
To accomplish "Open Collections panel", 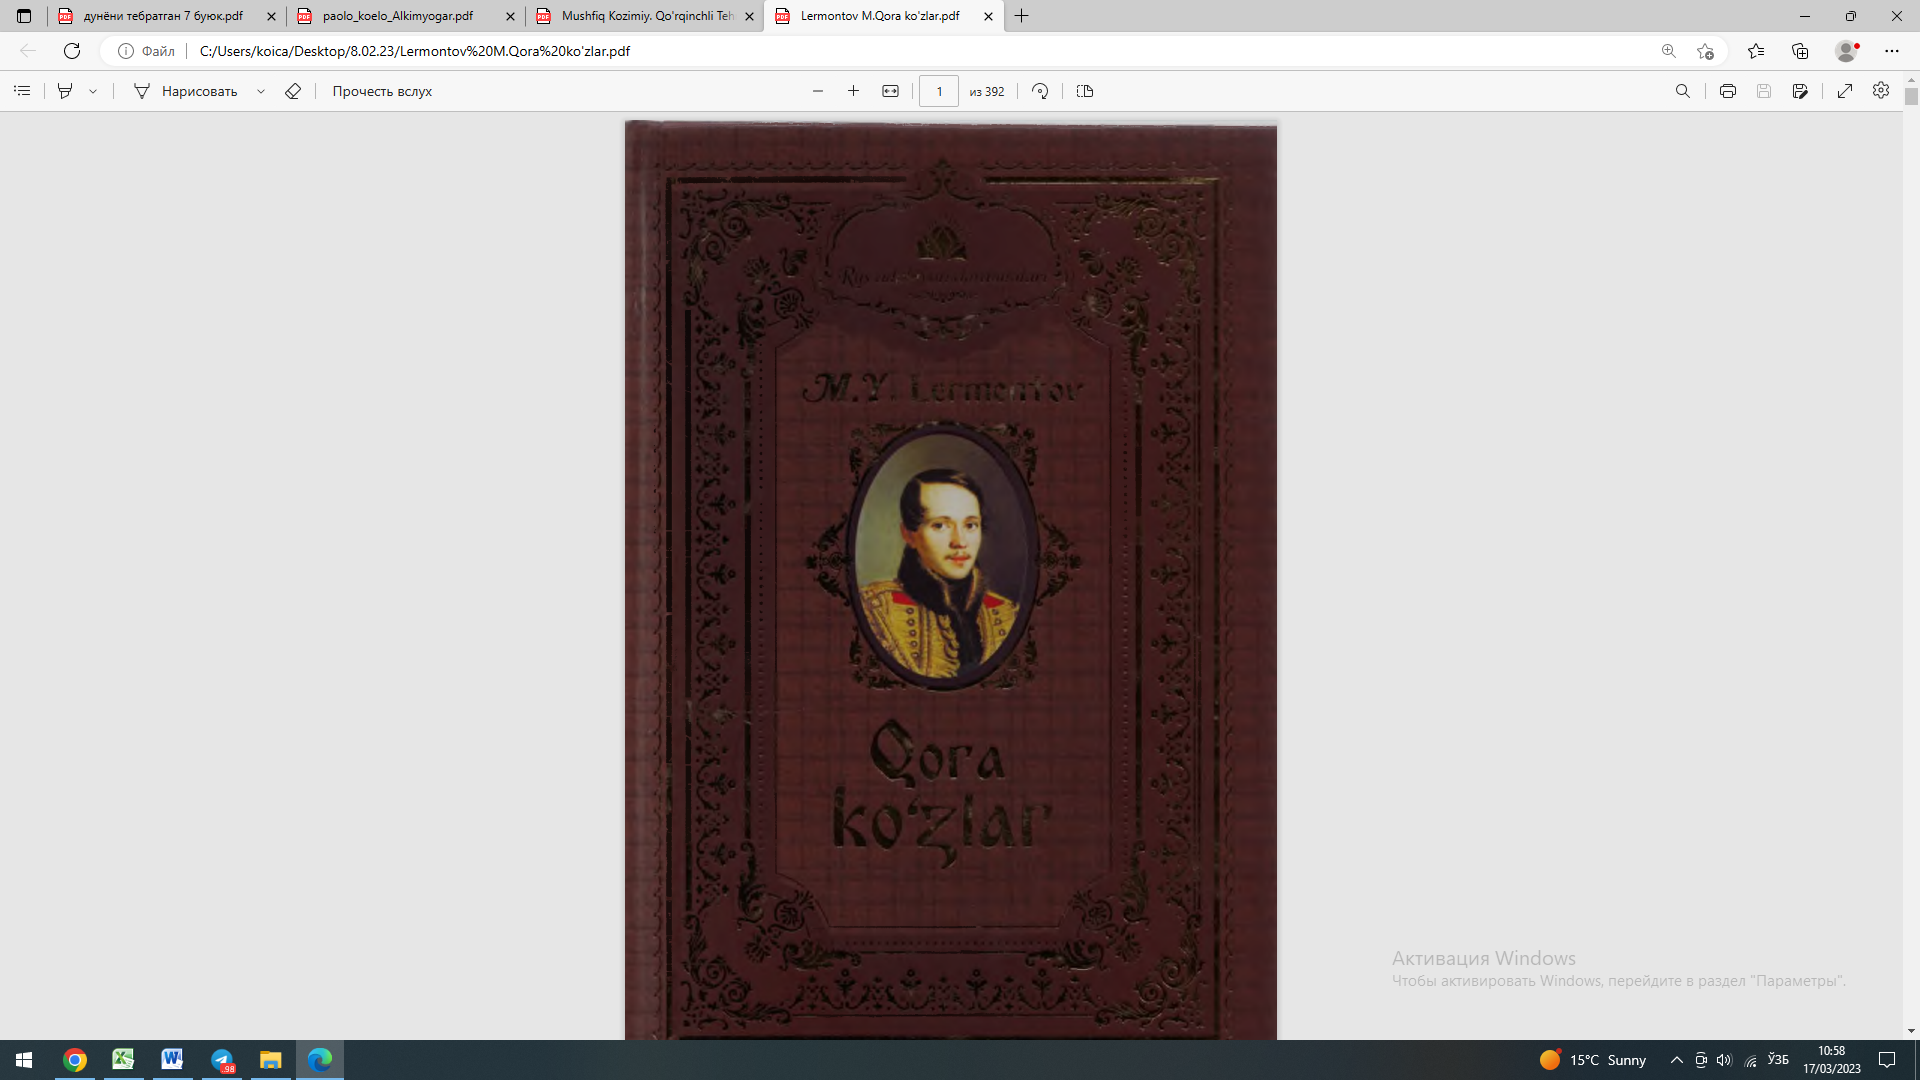I will (1800, 51).
